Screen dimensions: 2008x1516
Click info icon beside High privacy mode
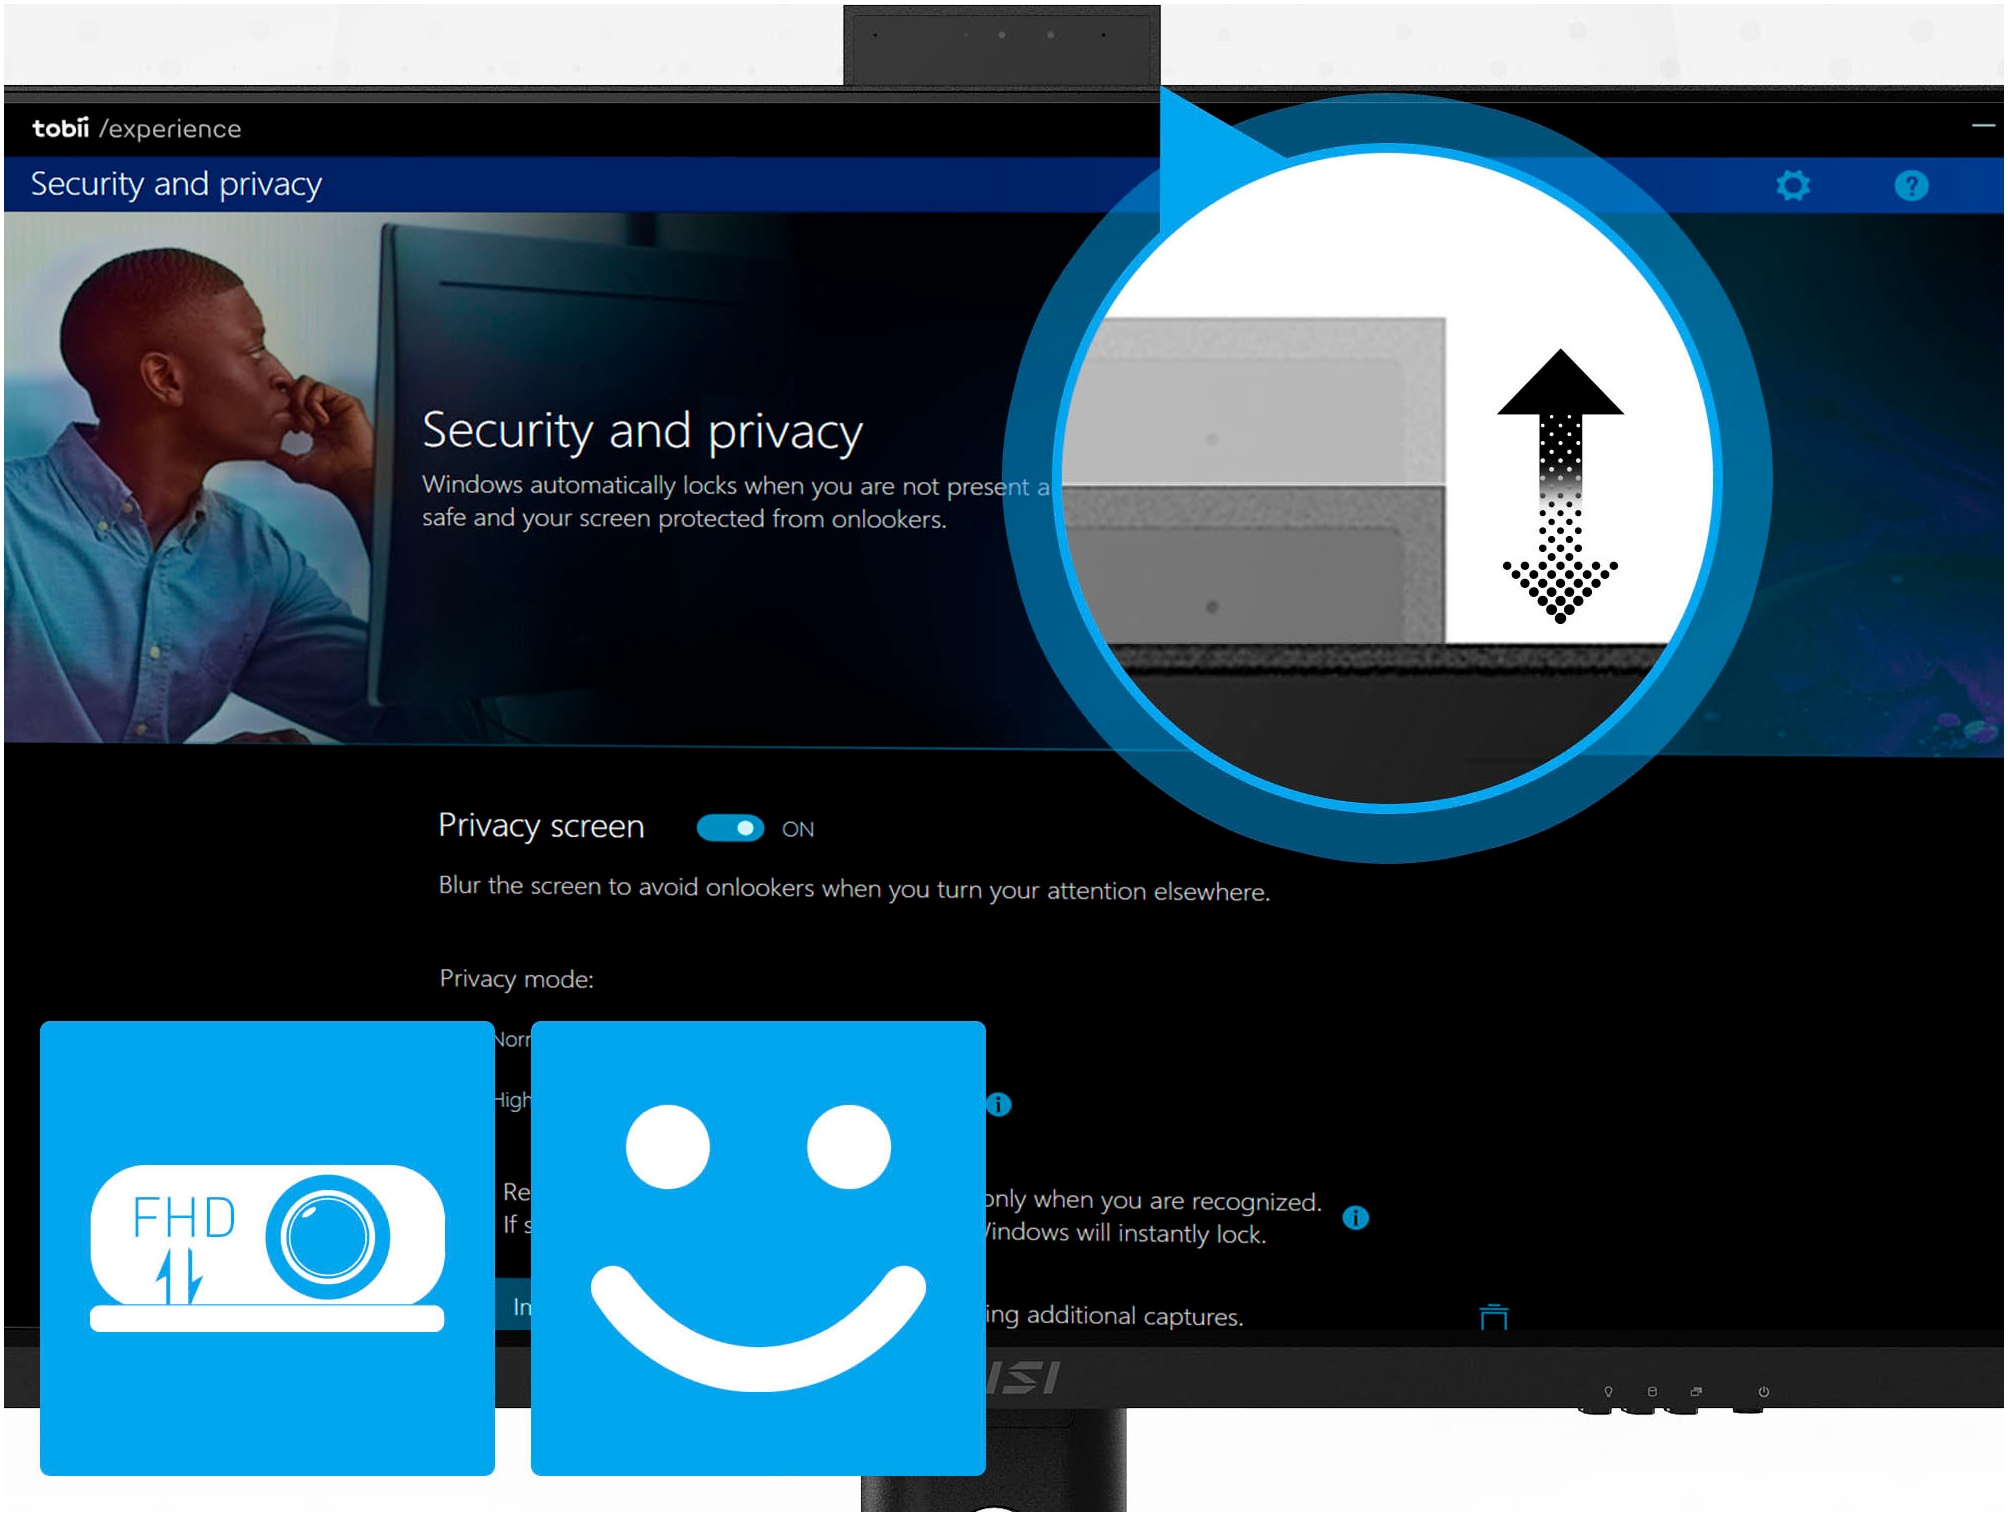(999, 1104)
